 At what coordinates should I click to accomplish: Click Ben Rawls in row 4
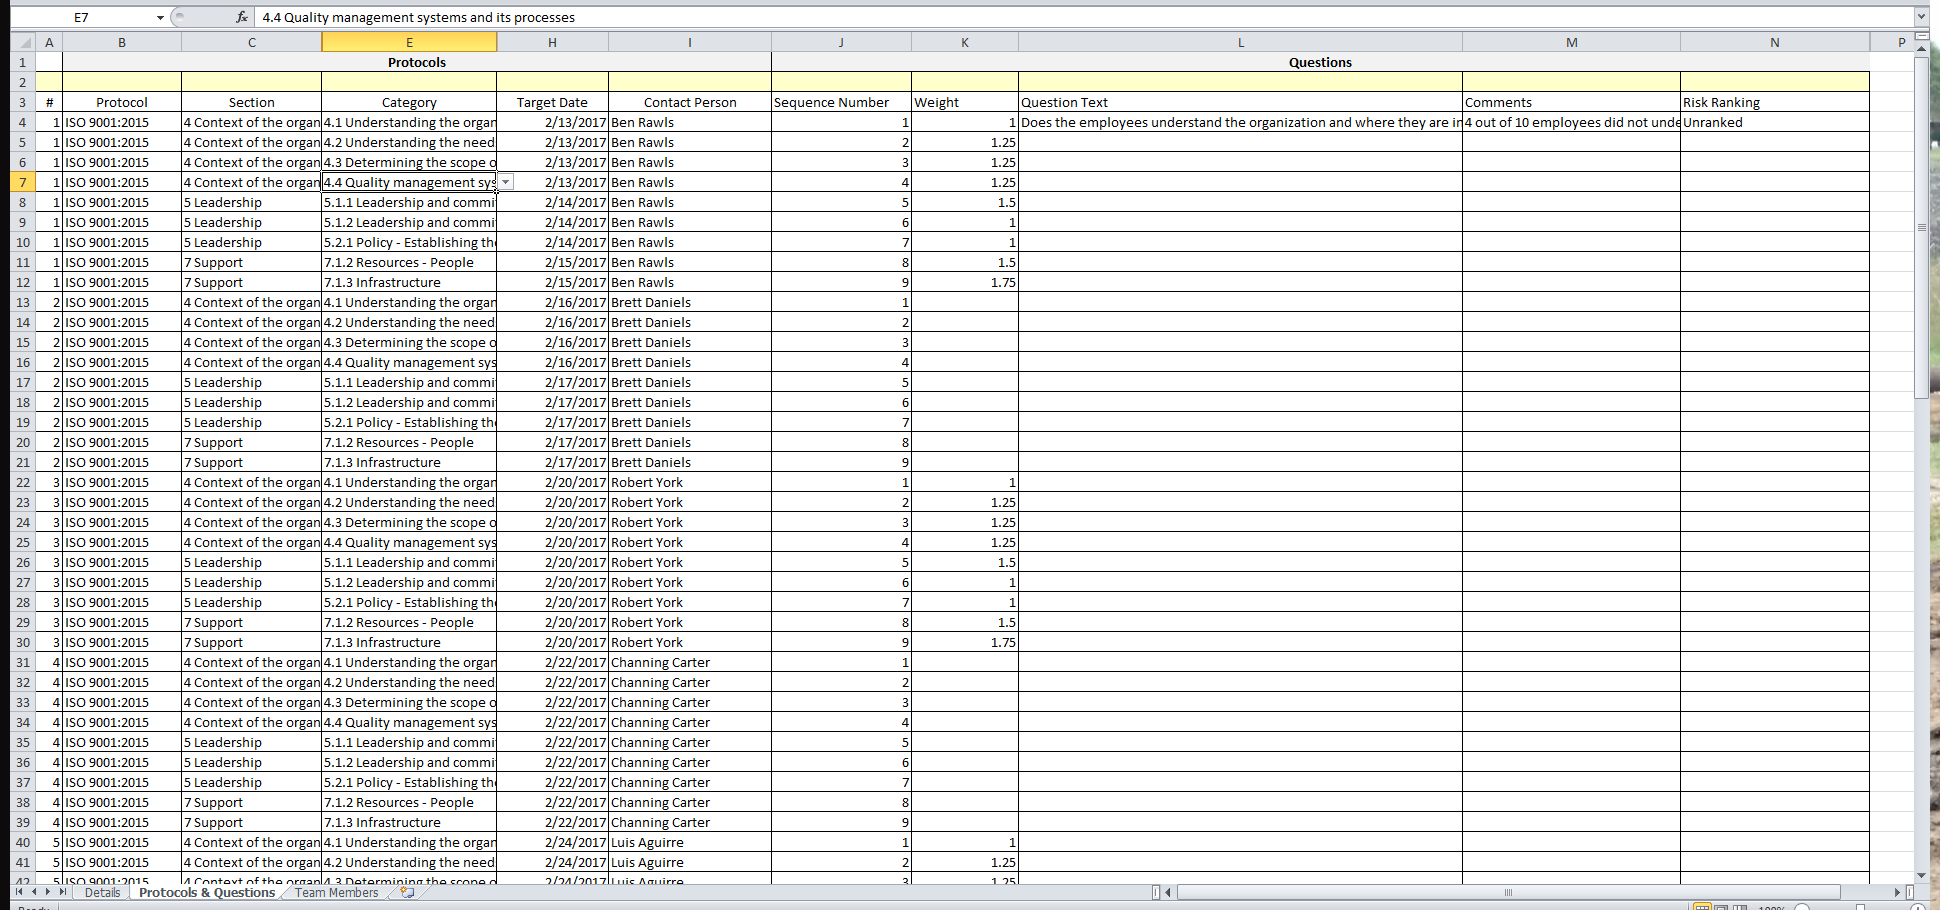(690, 122)
